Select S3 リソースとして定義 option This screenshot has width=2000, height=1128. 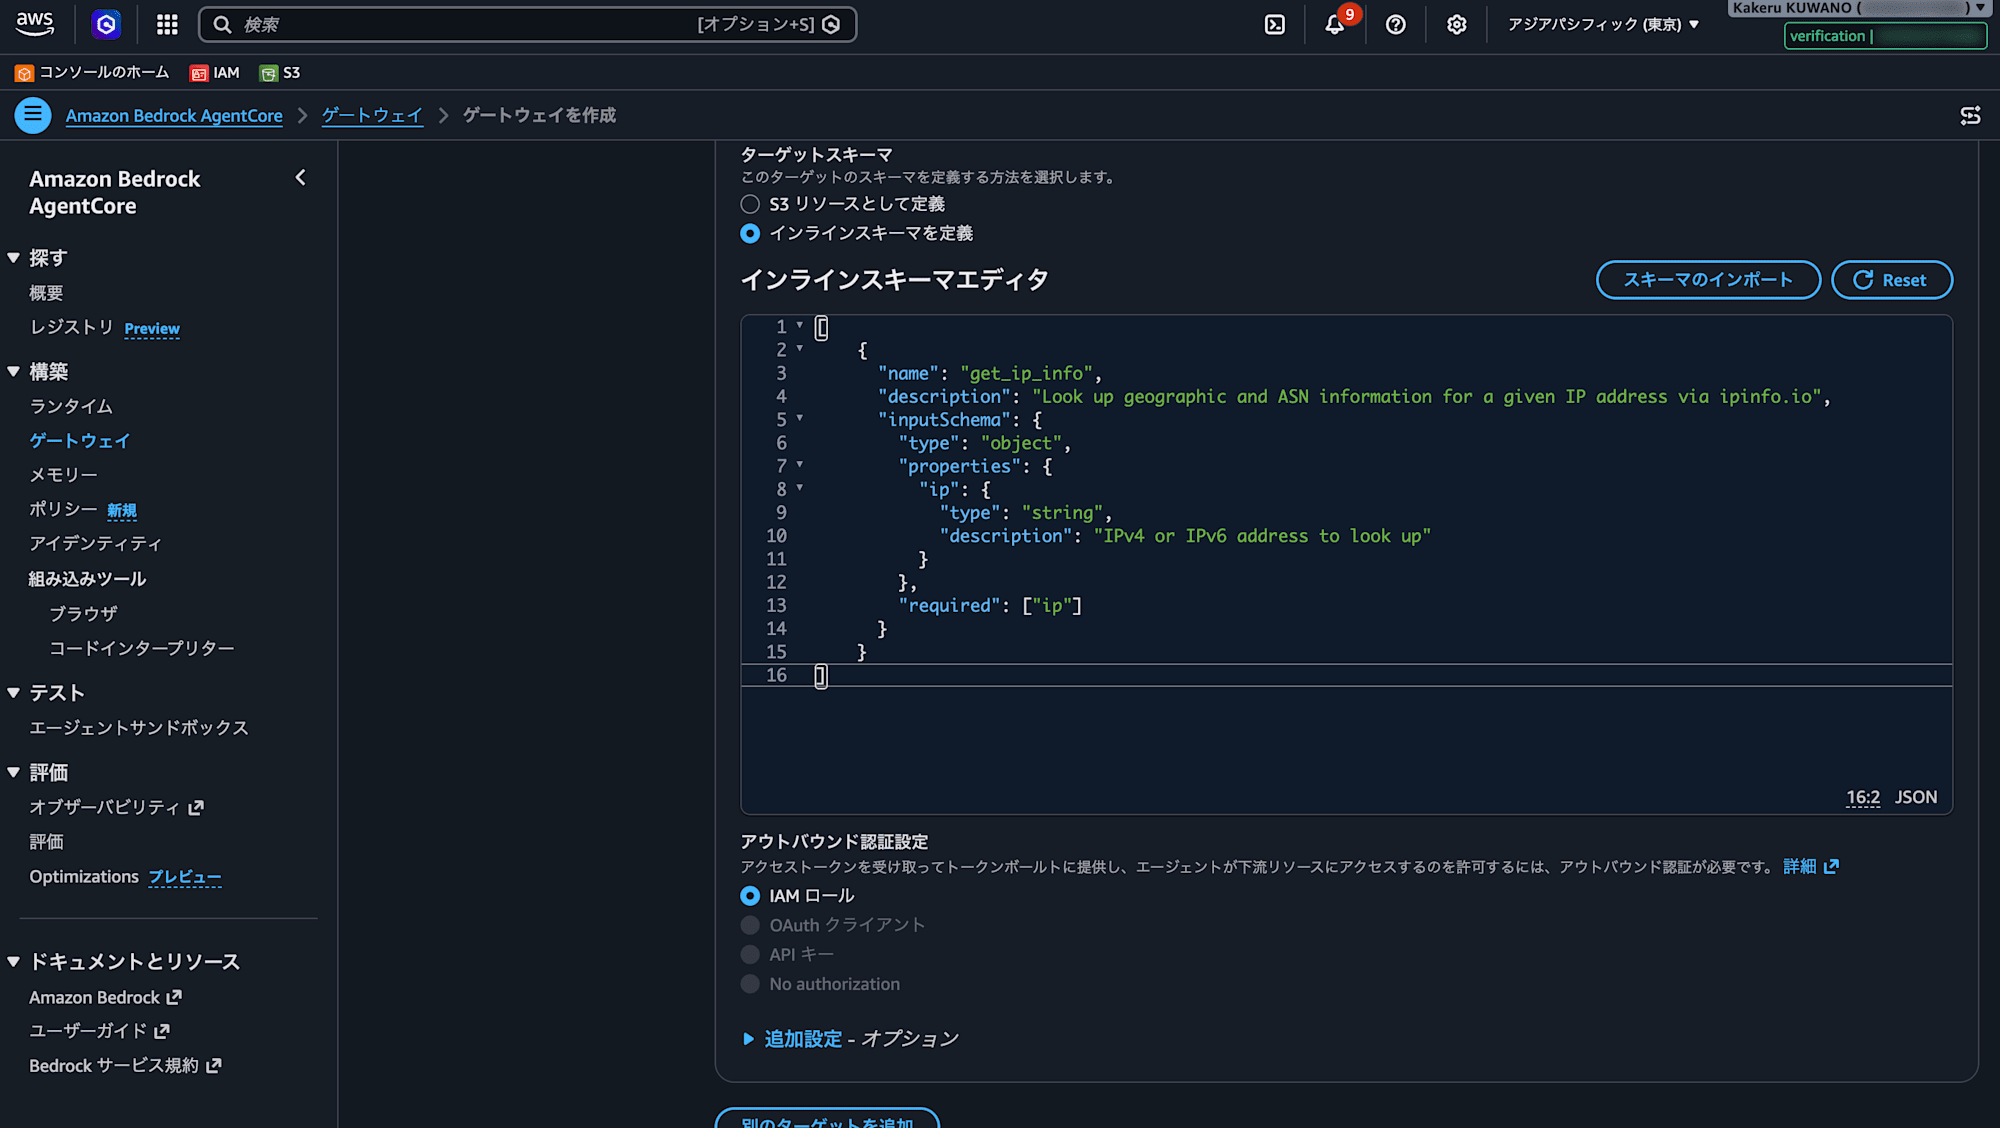tap(750, 204)
